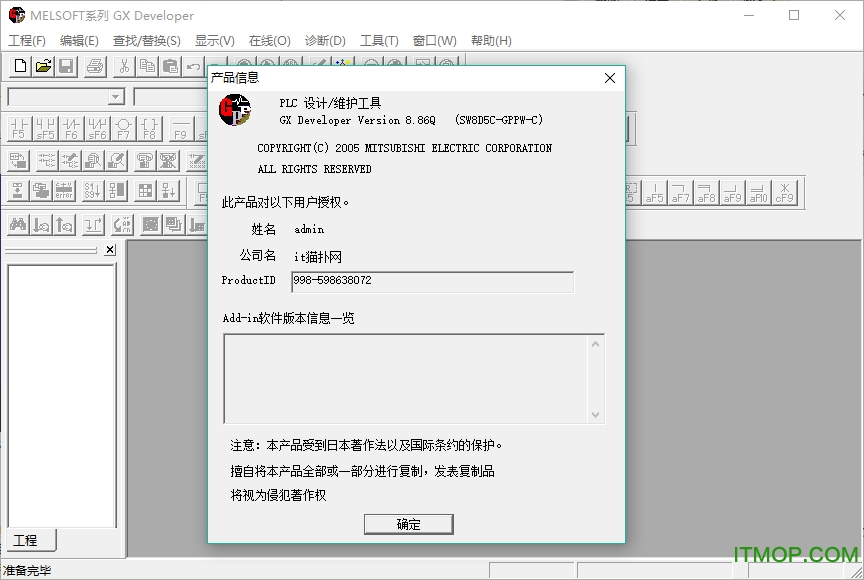This screenshot has width=864, height=580.
Task: Click the GX Developer Version 8.86Q text
Action: tap(358, 120)
